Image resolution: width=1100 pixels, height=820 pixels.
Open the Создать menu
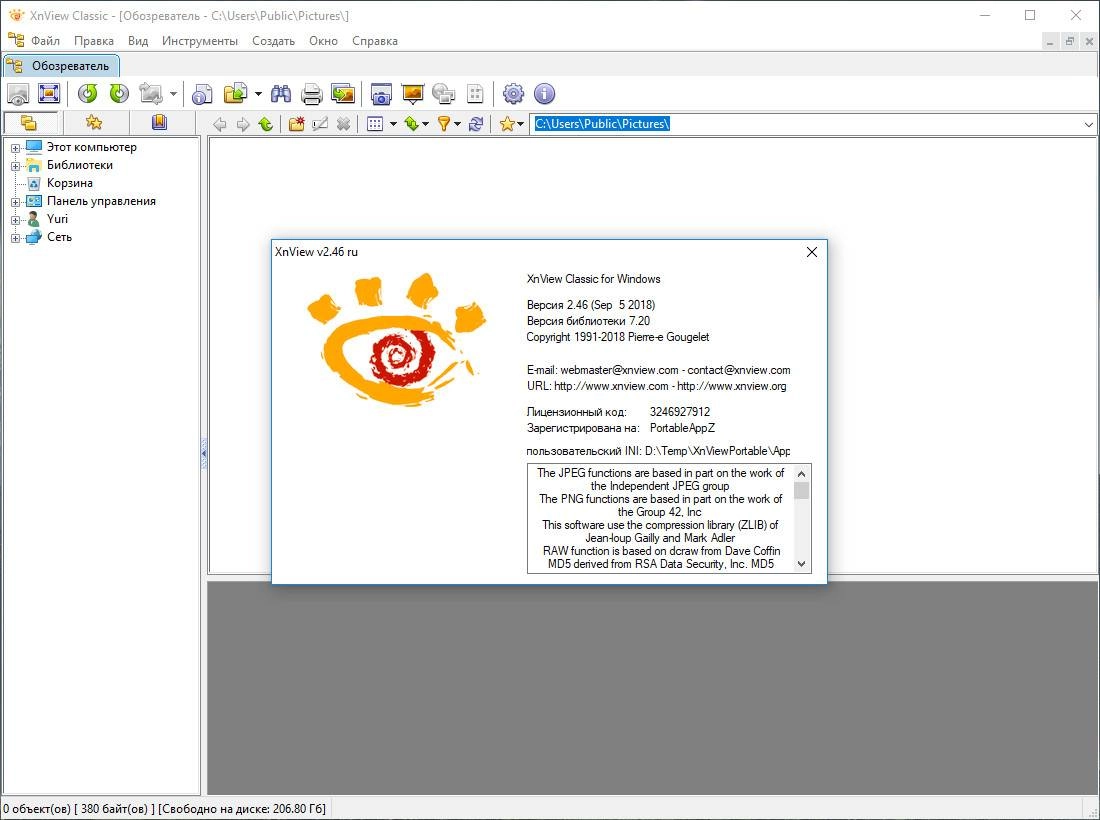point(274,41)
